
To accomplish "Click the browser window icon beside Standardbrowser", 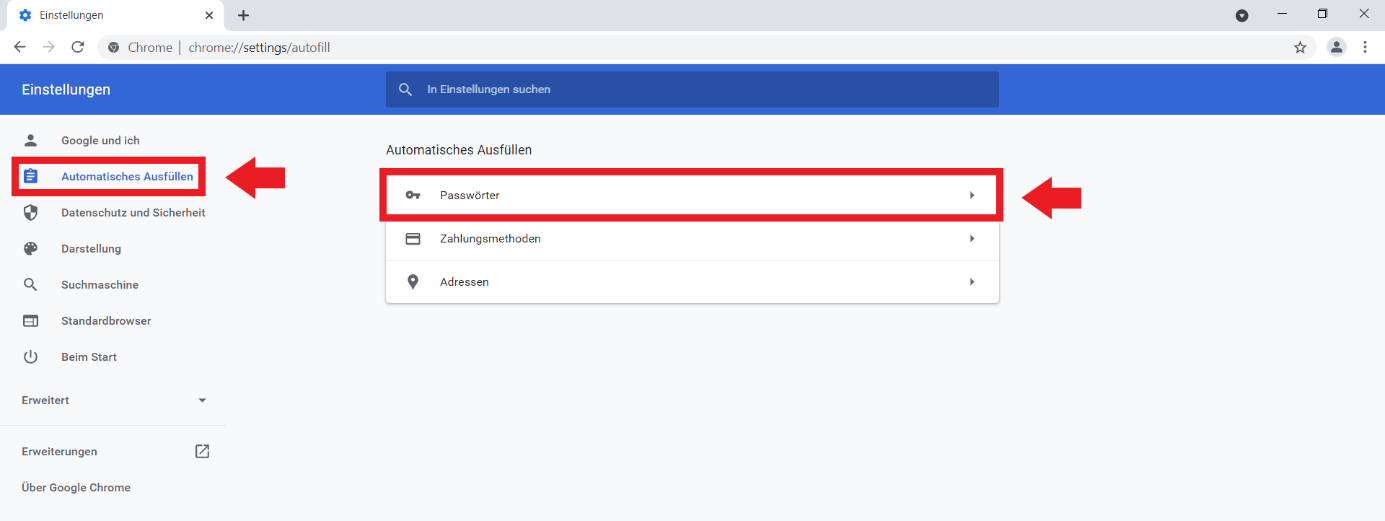I will click(30, 321).
